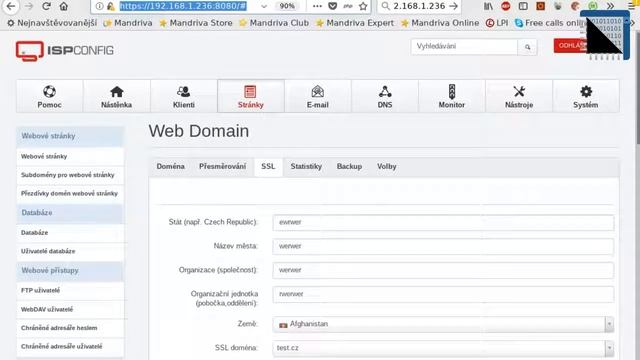This screenshot has height=360, width=640.
Task: Open Mandriva Club bookmark
Action: tap(274, 23)
